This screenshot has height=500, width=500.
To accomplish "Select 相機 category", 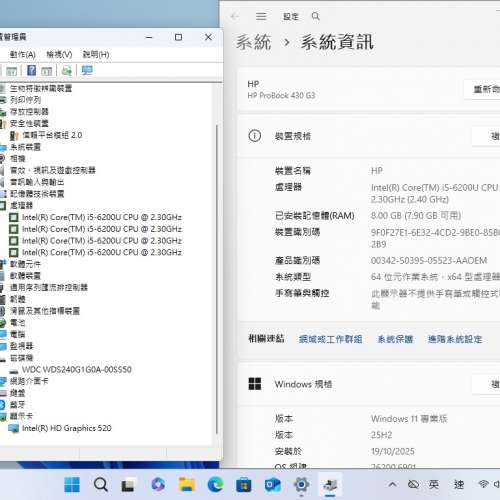I will tap(17, 158).
